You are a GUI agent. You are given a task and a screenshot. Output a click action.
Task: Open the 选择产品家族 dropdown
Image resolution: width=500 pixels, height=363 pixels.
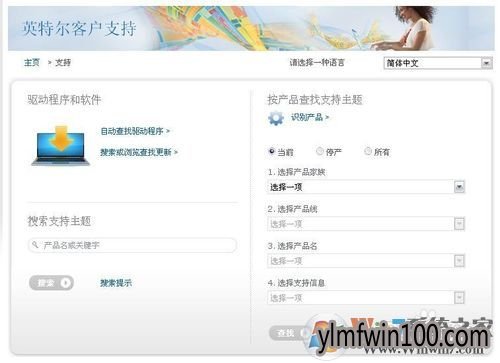(366, 187)
